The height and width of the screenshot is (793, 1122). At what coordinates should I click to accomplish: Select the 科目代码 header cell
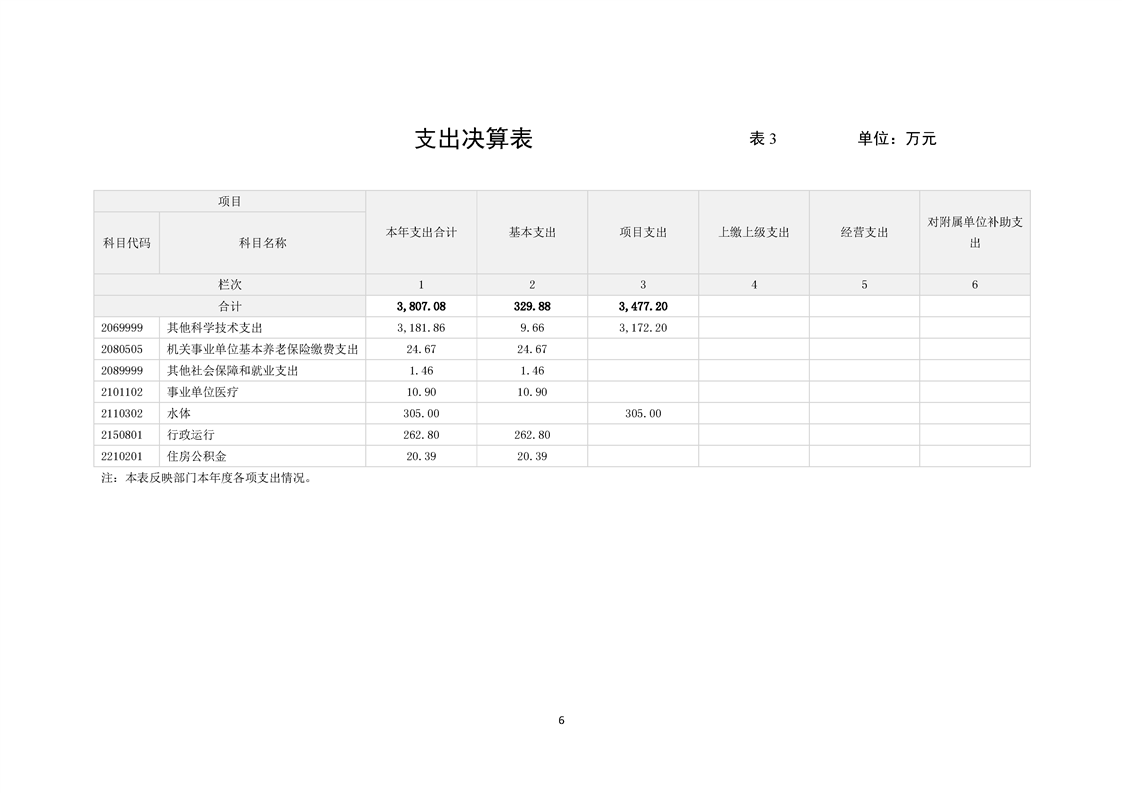coord(127,243)
